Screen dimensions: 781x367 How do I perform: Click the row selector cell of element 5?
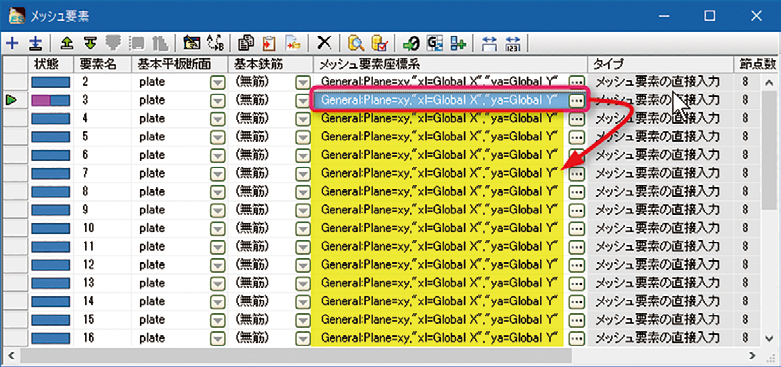[x=15, y=136]
